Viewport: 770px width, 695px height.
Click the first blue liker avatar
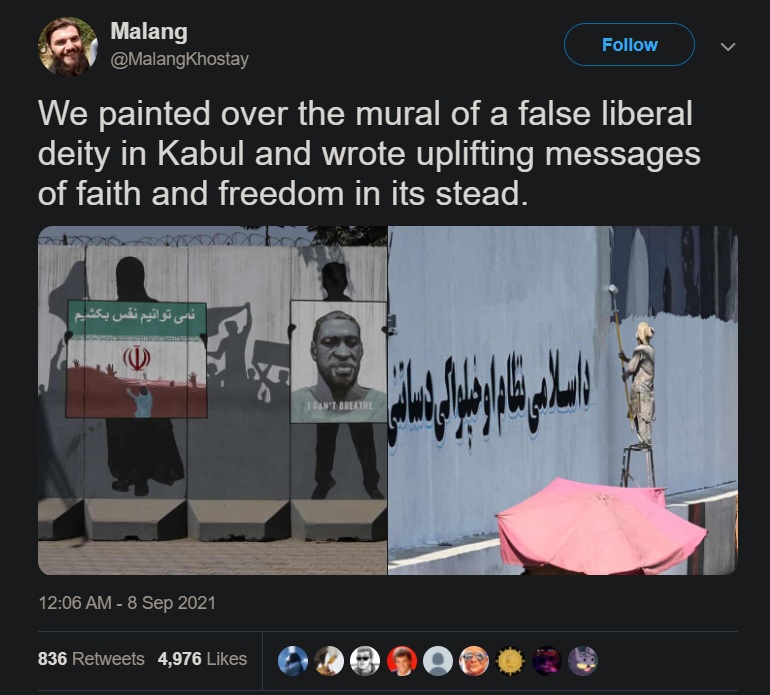tap(293, 661)
